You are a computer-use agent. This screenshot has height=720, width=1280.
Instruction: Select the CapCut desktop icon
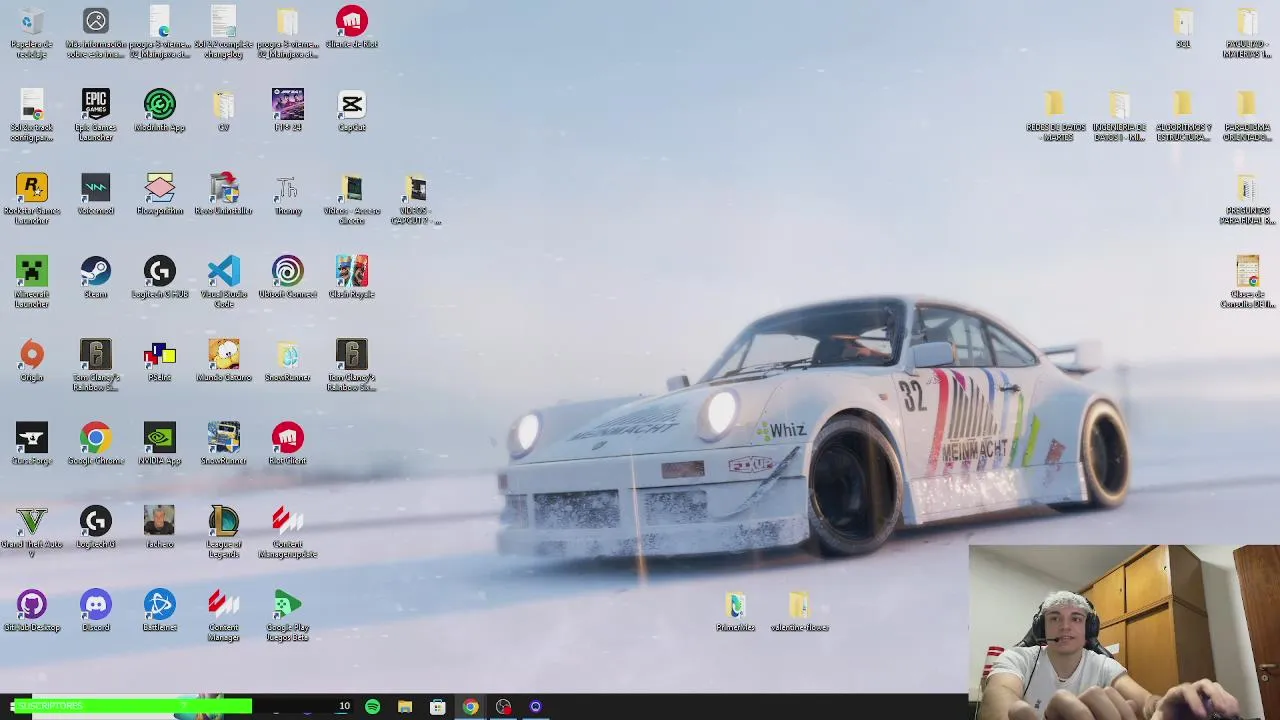351,111
